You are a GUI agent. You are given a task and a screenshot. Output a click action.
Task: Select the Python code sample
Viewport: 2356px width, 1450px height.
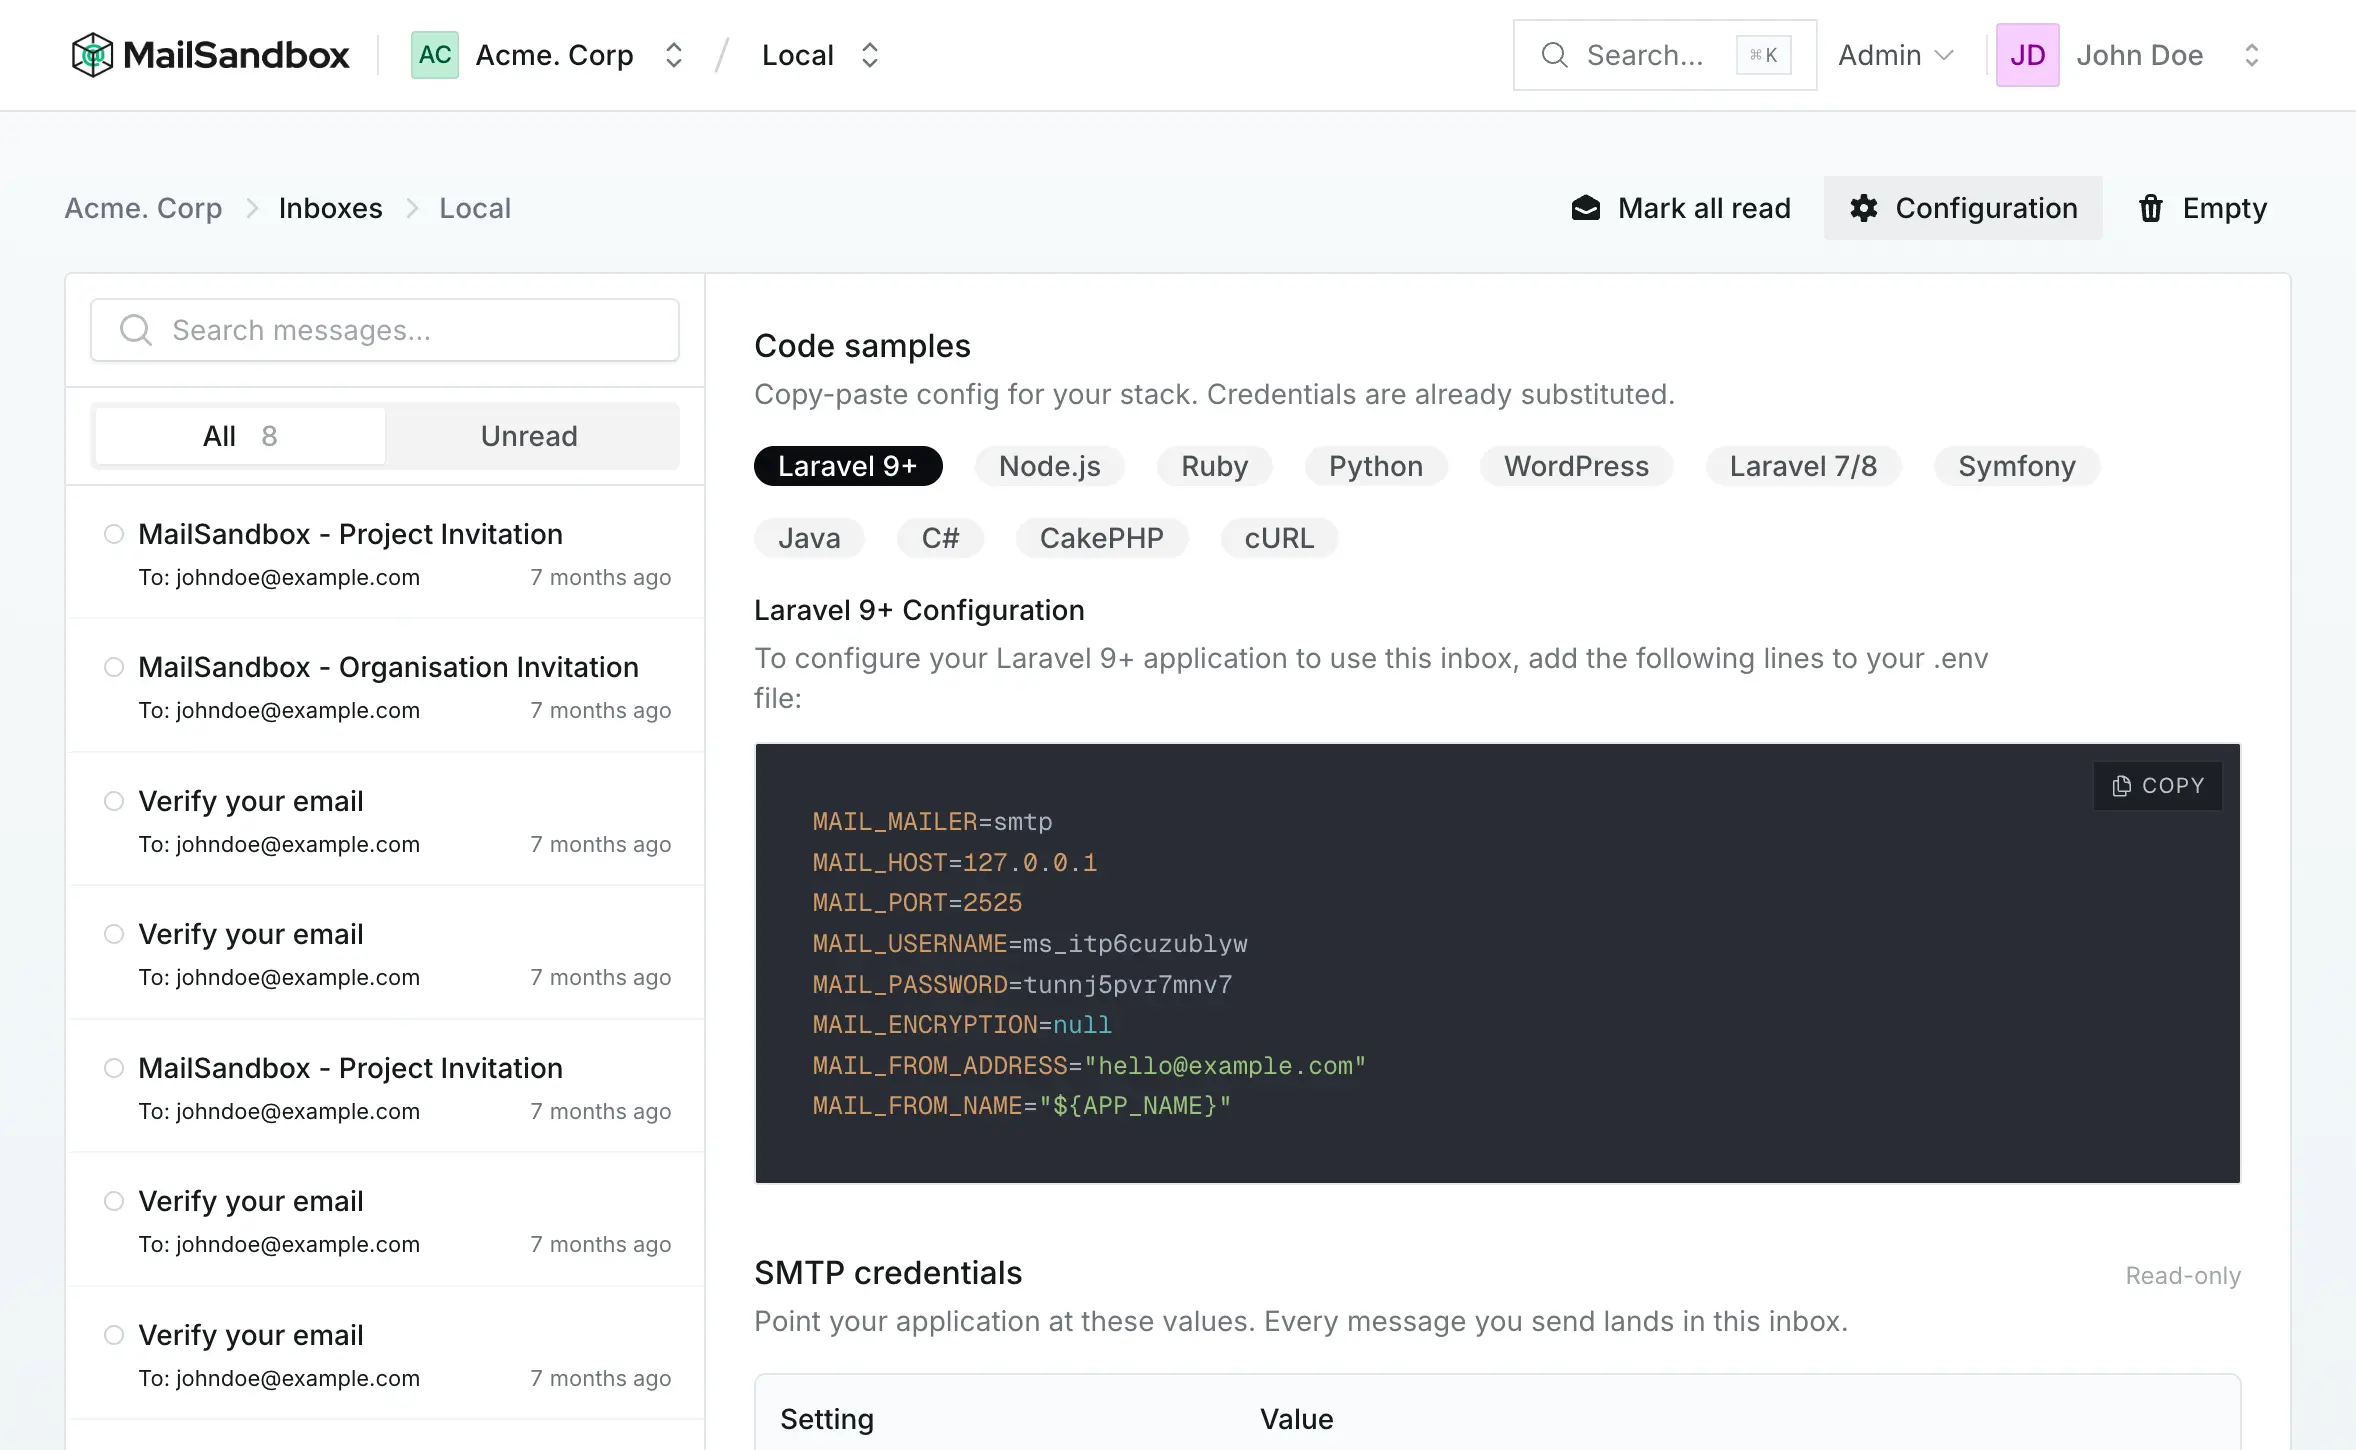1376,466
